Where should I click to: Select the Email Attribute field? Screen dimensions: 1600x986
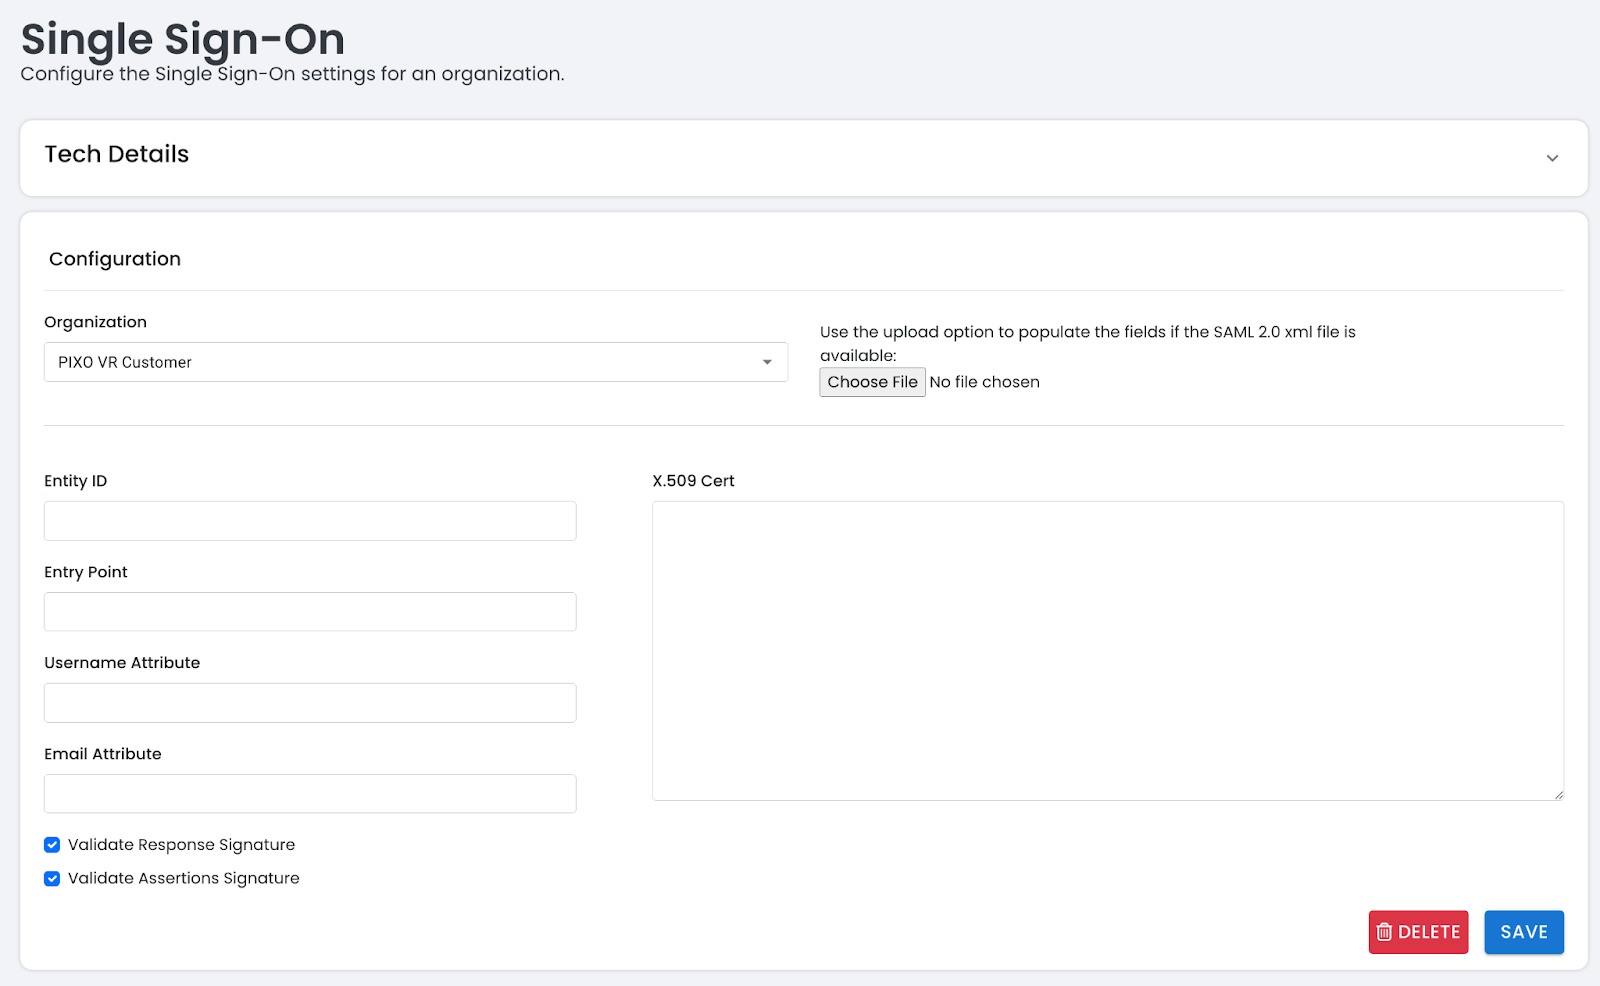pyautogui.click(x=310, y=794)
